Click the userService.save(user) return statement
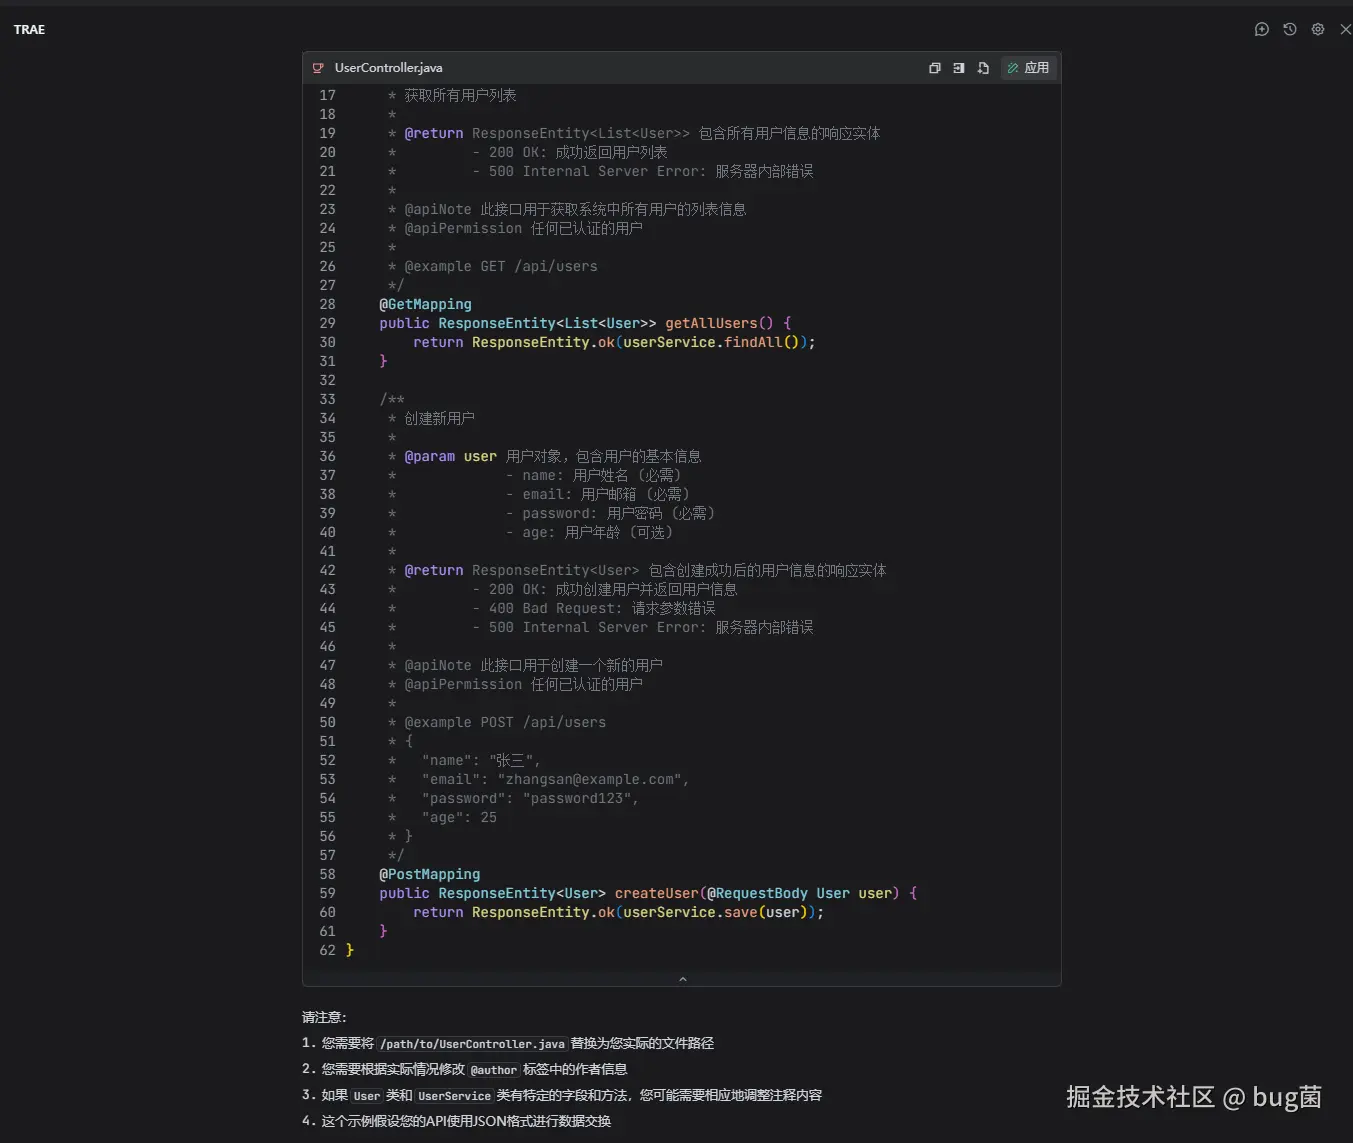The image size is (1353, 1143). click(618, 912)
